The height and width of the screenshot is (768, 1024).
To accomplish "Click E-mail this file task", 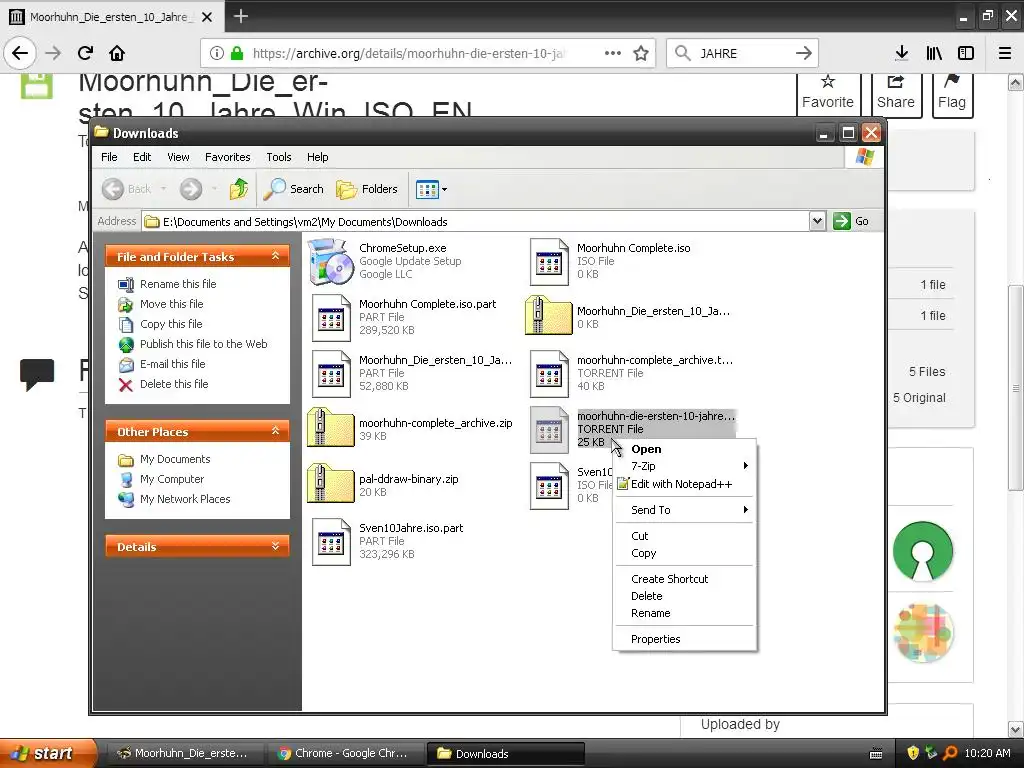I will 161,364.
